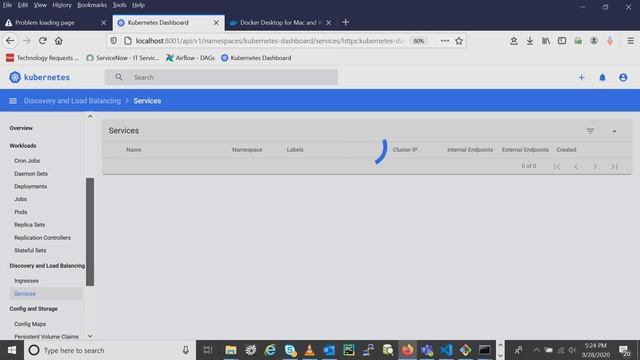
Task: Open the ServiceNow bookmark
Action: click(123, 58)
